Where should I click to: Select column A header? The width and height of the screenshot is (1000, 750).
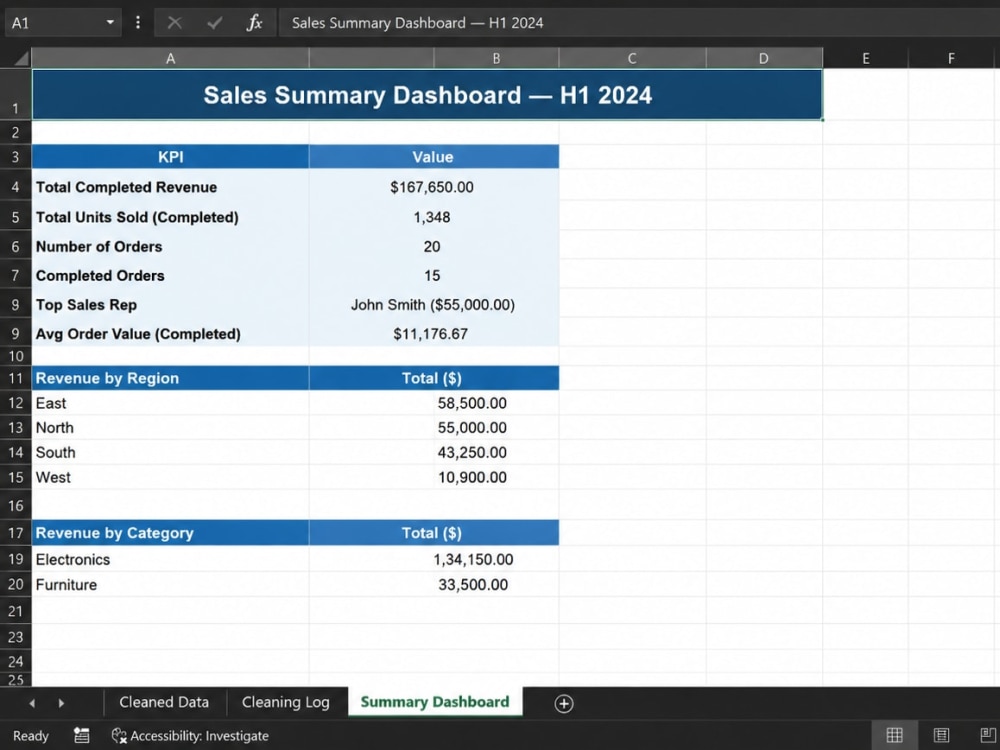point(170,59)
